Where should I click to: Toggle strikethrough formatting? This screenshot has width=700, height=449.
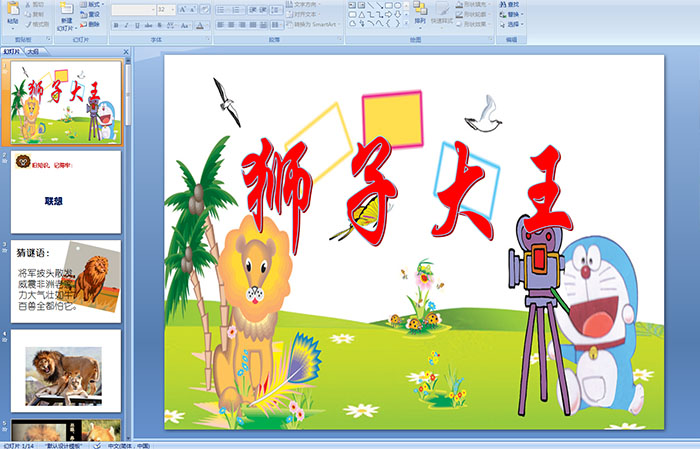pyautogui.click(x=148, y=25)
